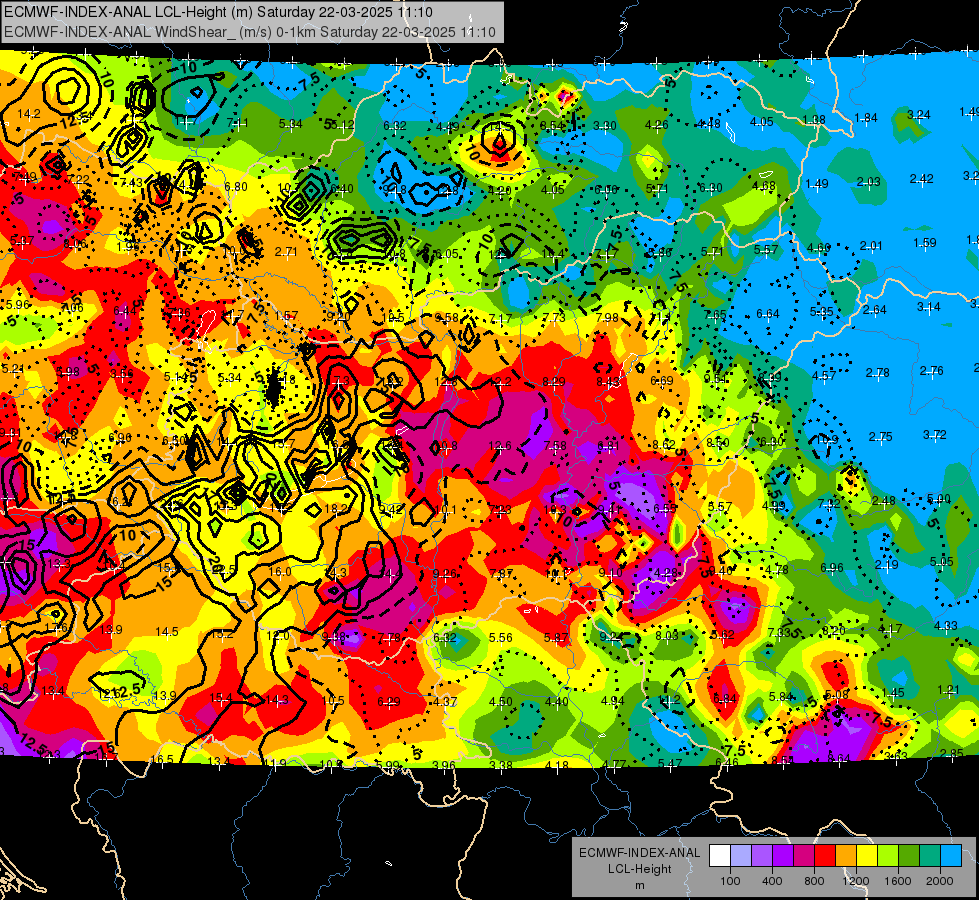Screen dimensions: 979x900
Task: Click the map value 2.03
Action: (868, 182)
